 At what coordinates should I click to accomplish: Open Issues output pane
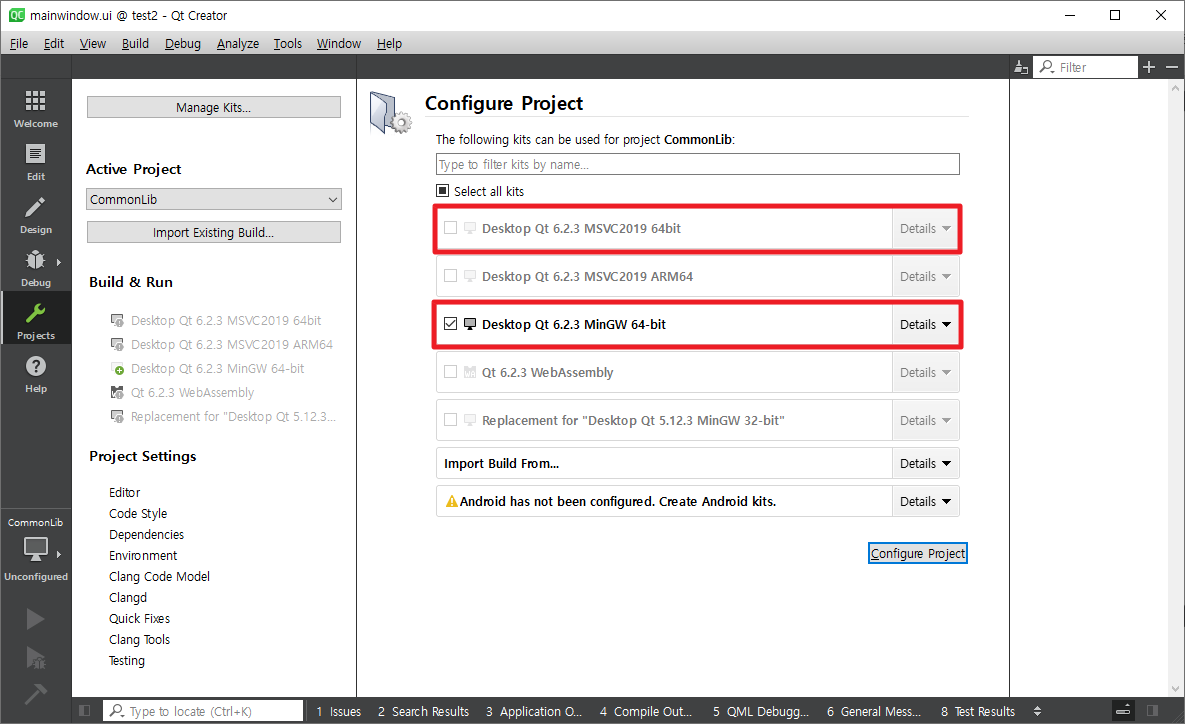339,711
